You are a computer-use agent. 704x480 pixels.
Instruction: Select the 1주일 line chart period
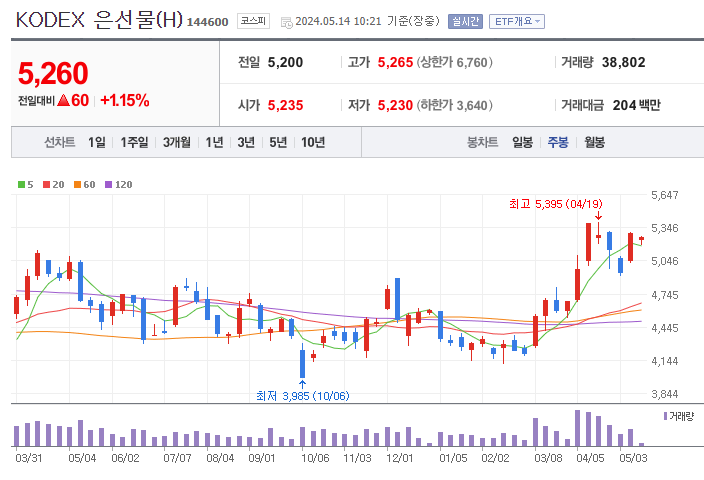click(134, 142)
